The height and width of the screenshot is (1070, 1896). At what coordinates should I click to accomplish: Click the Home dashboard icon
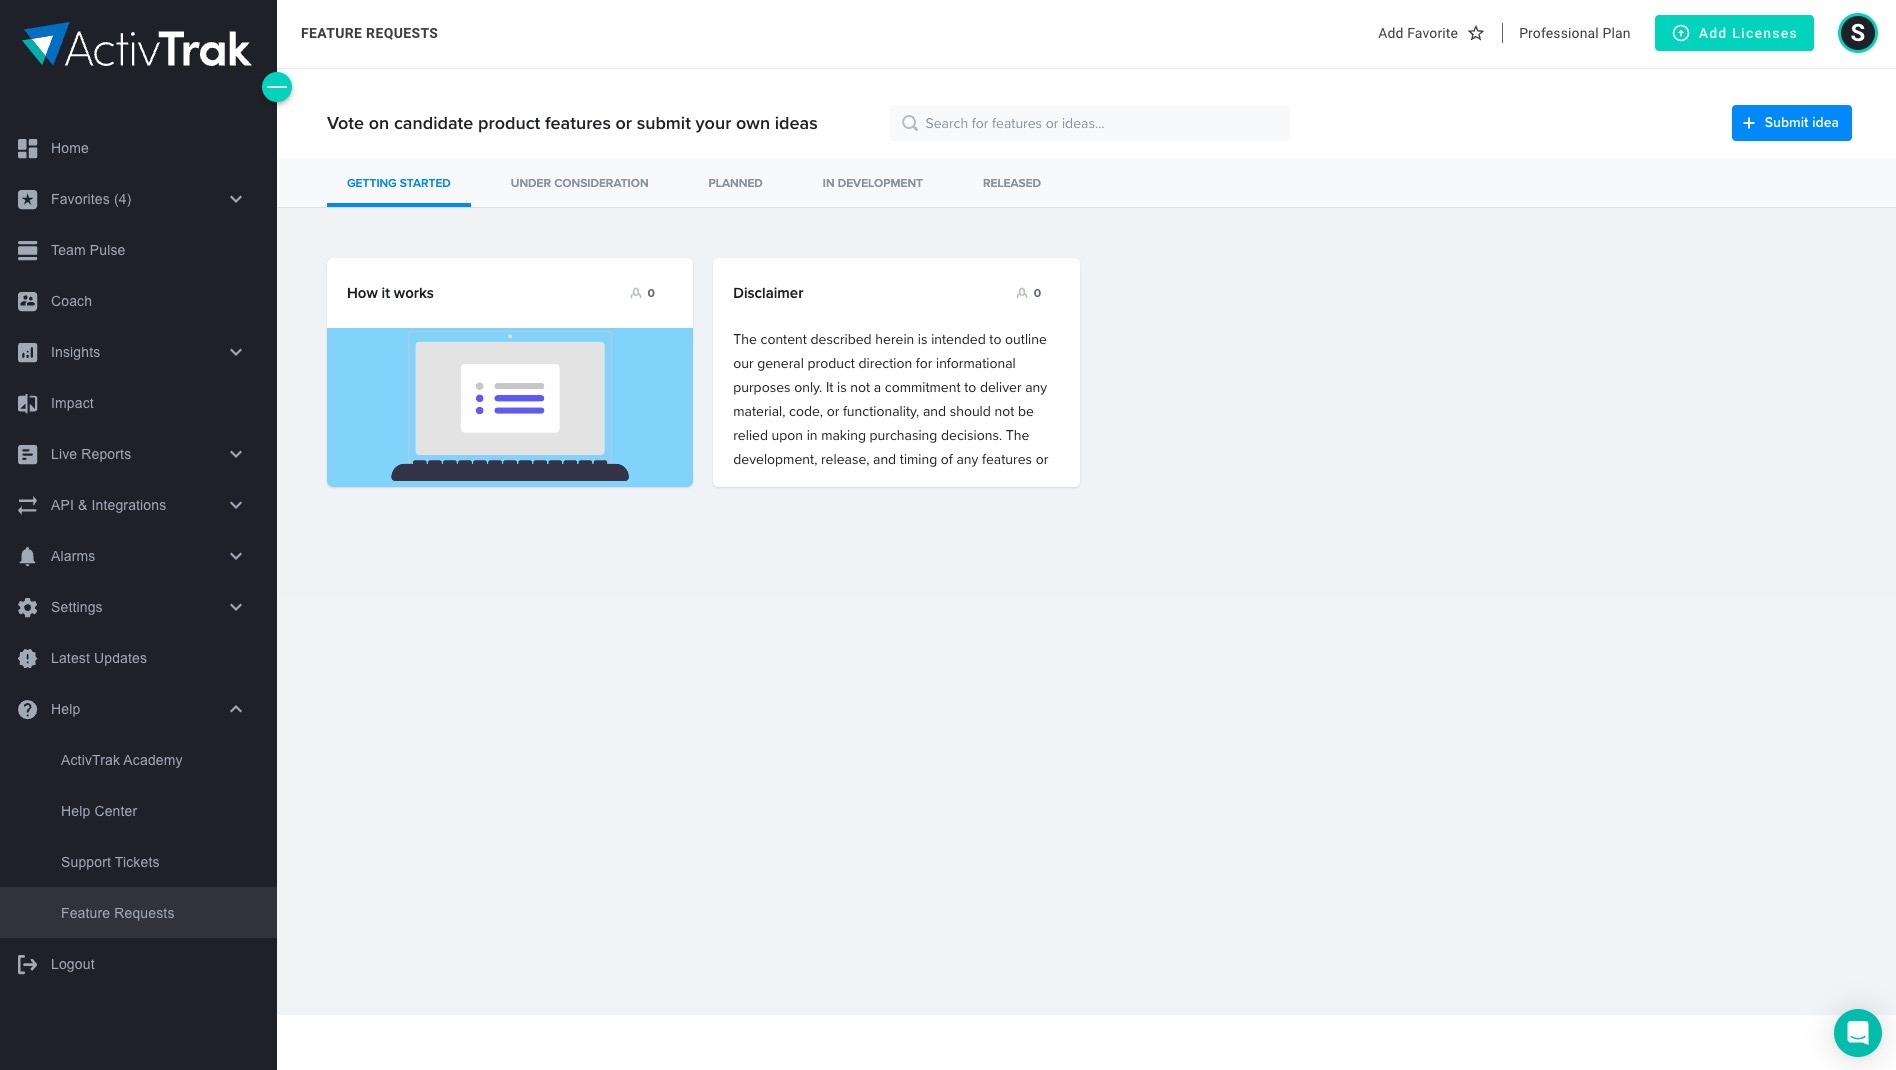point(28,148)
